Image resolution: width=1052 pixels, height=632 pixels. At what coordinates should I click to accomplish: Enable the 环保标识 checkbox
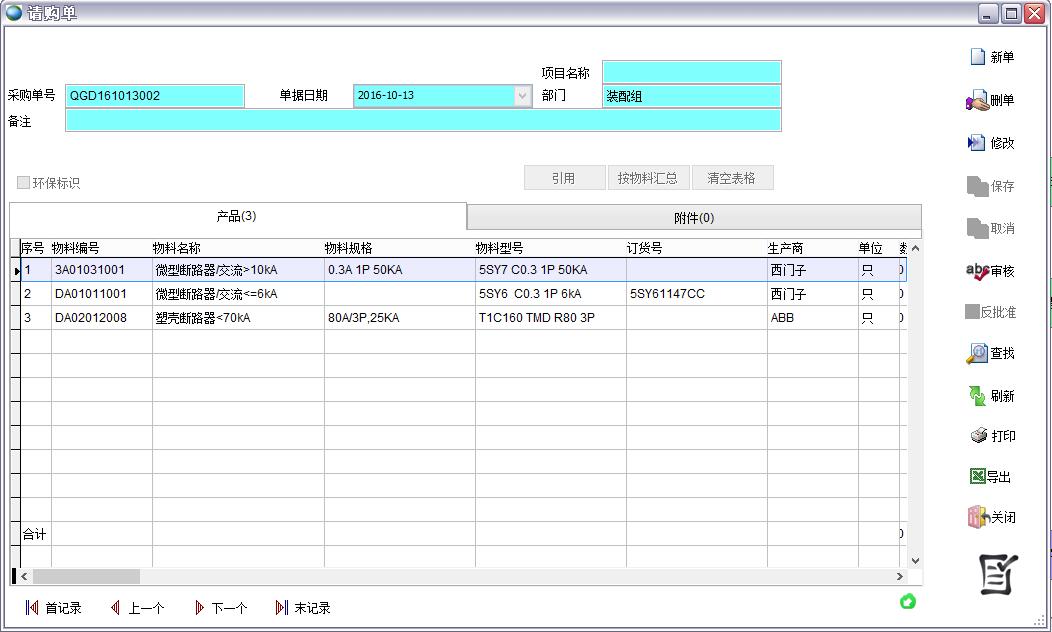pyautogui.click(x=23, y=180)
